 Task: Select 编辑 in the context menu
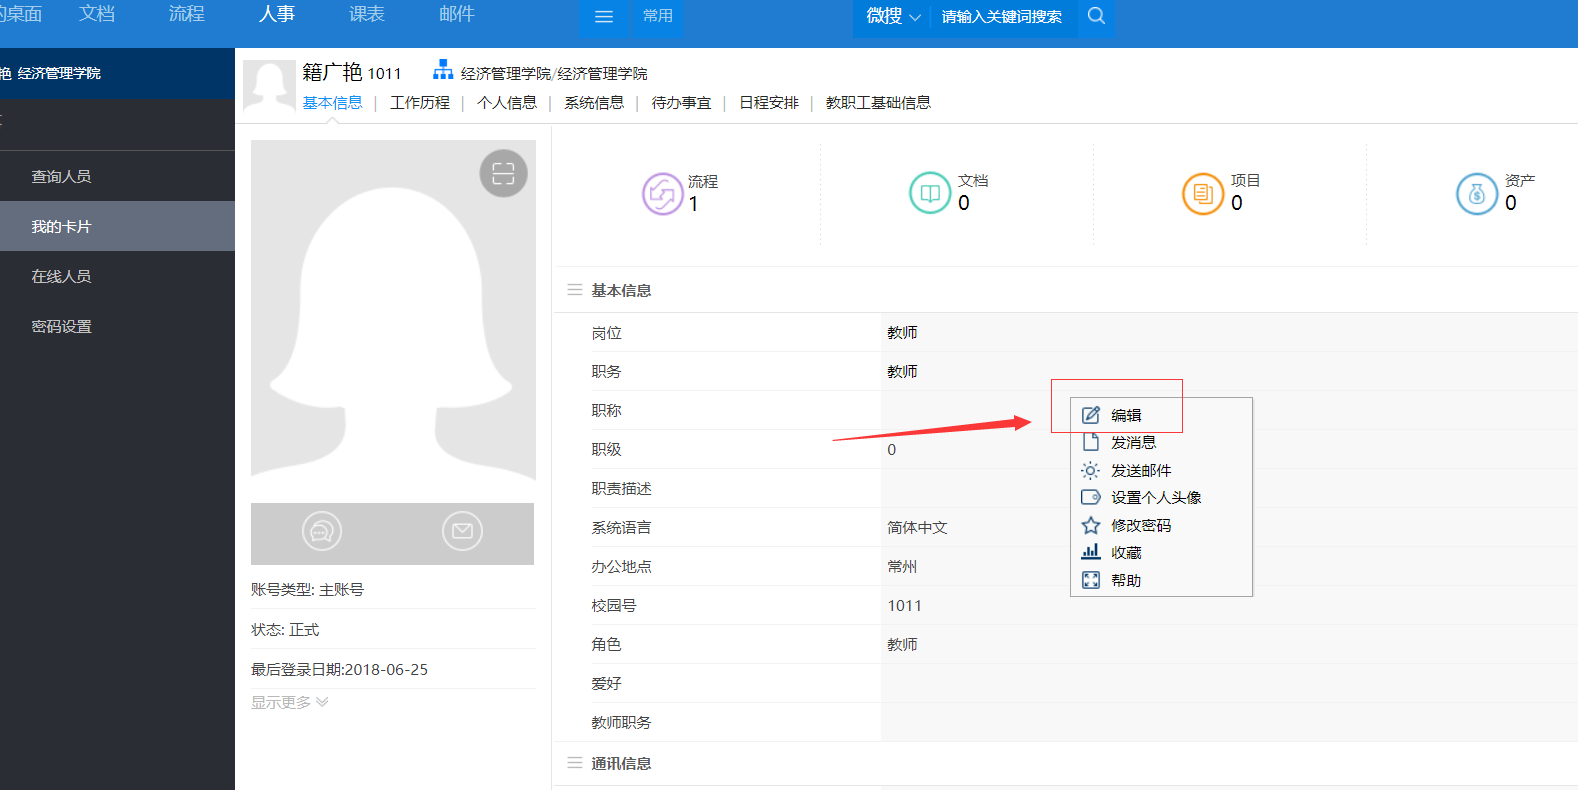click(x=1126, y=415)
